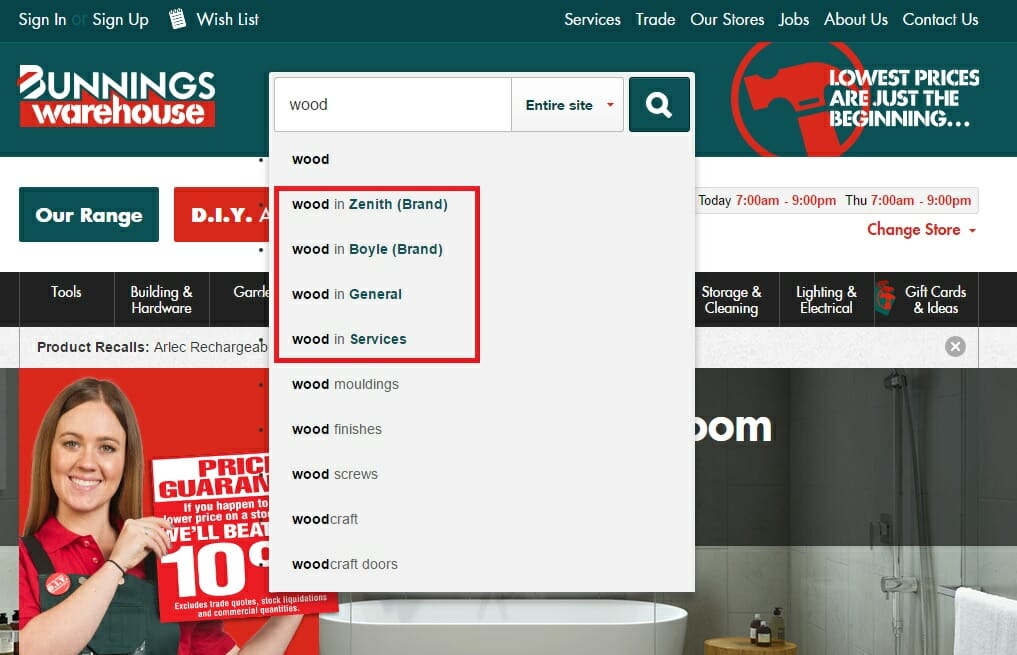This screenshot has height=655, width=1017.
Task: Open the Lighting & Electrical category
Action: tap(826, 300)
